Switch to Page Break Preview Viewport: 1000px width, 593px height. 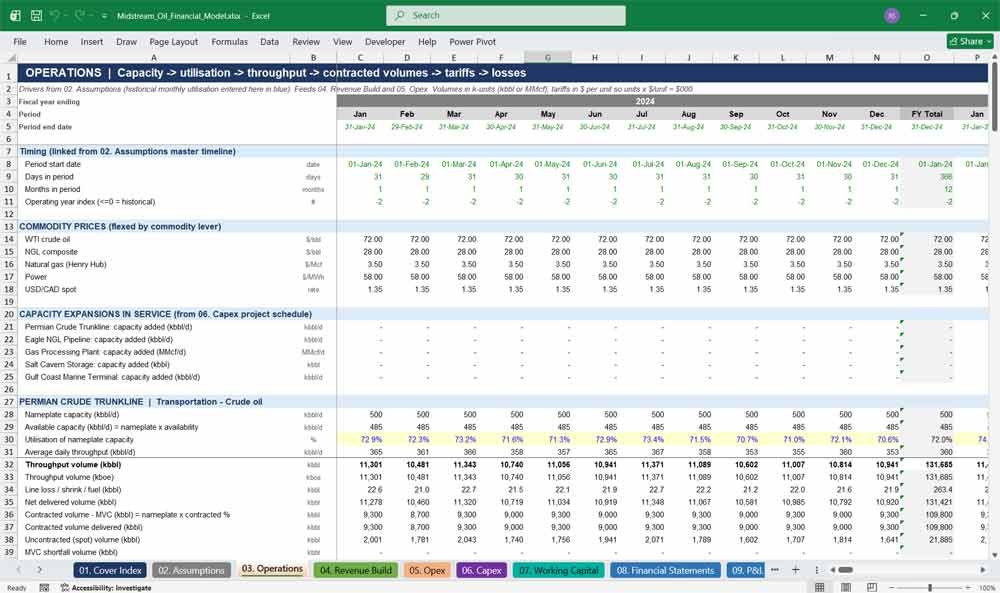point(871,587)
